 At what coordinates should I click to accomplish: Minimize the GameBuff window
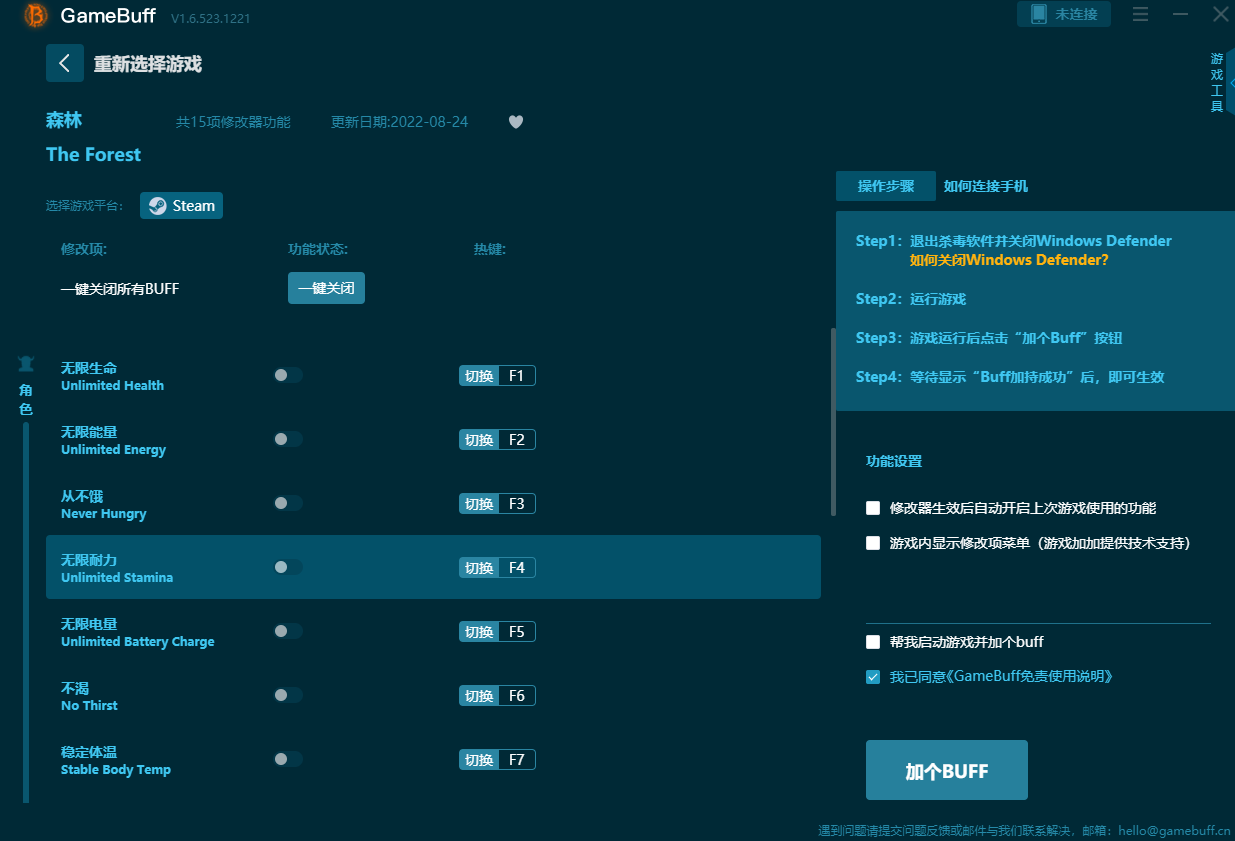tap(1180, 14)
